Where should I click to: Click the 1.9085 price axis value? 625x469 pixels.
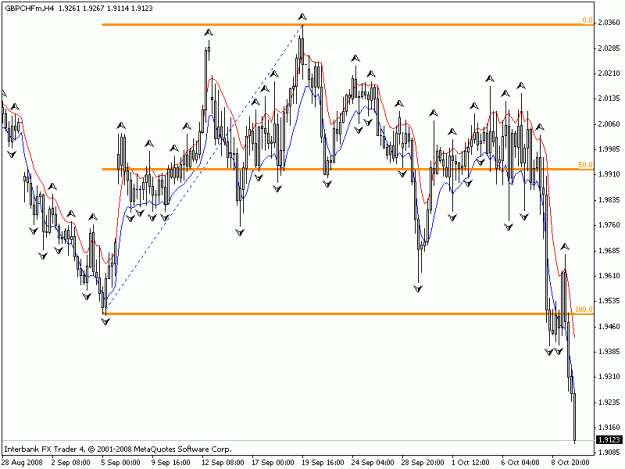point(609,452)
